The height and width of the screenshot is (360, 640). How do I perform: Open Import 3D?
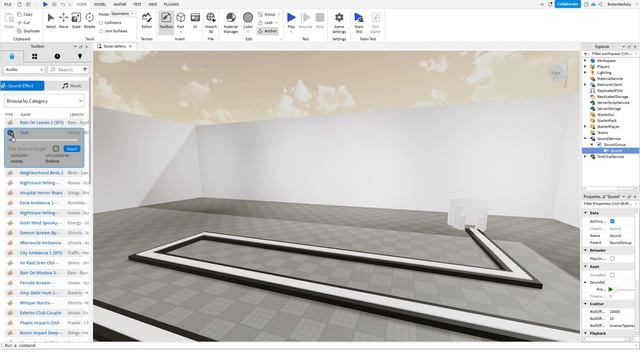point(211,22)
